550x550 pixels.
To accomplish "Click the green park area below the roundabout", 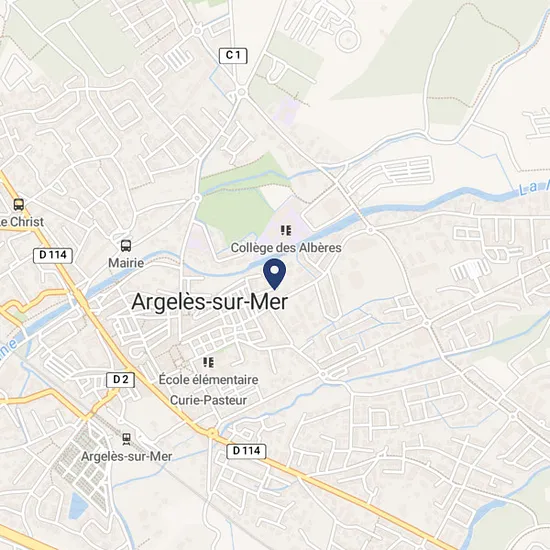I will click(x=234, y=214).
